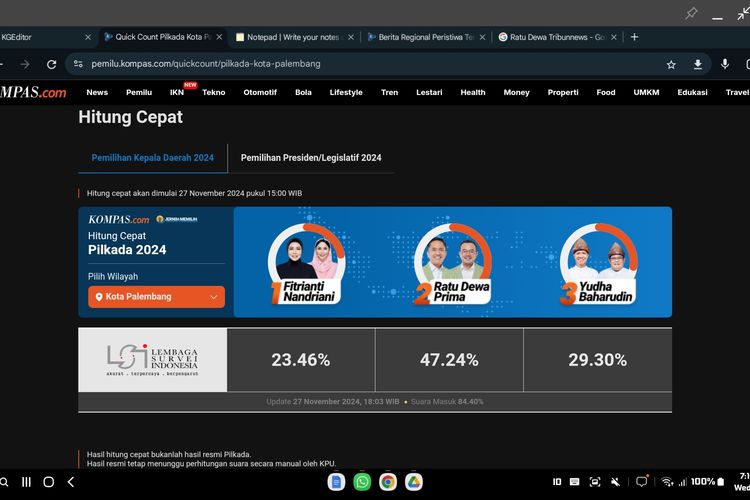Open the Otomotif menu in navigation bar
Viewport: 750px width, 500px height.
point(260,92)
